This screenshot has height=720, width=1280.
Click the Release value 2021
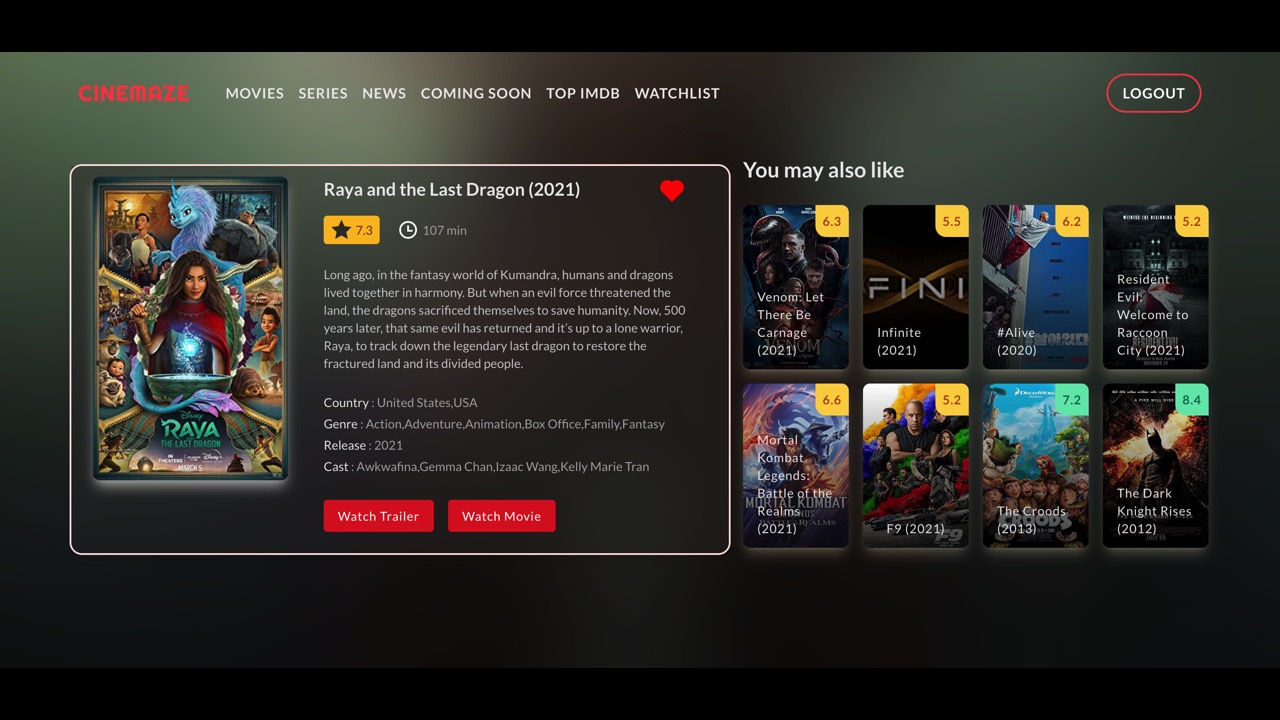tap(389, 445)
